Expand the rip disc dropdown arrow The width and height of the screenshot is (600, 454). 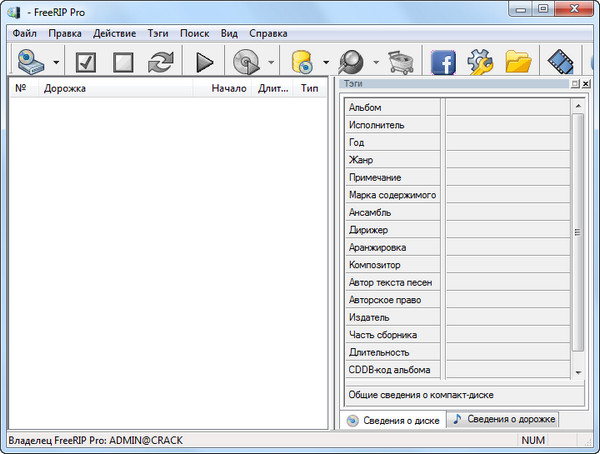click(272, 62)
